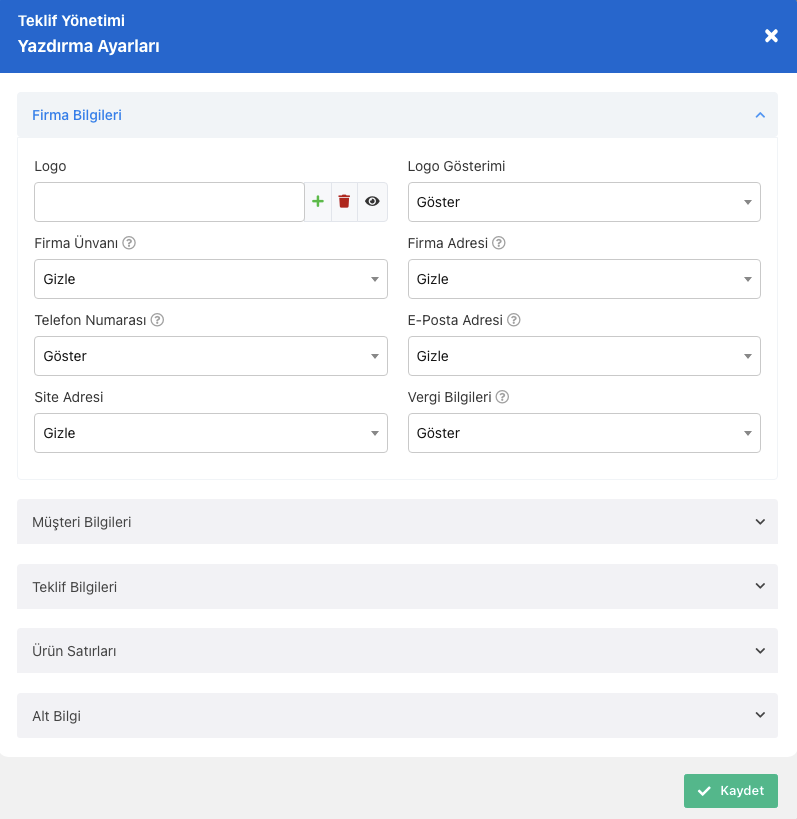Click the green plus icon to add logo

(x=318, y=202)
